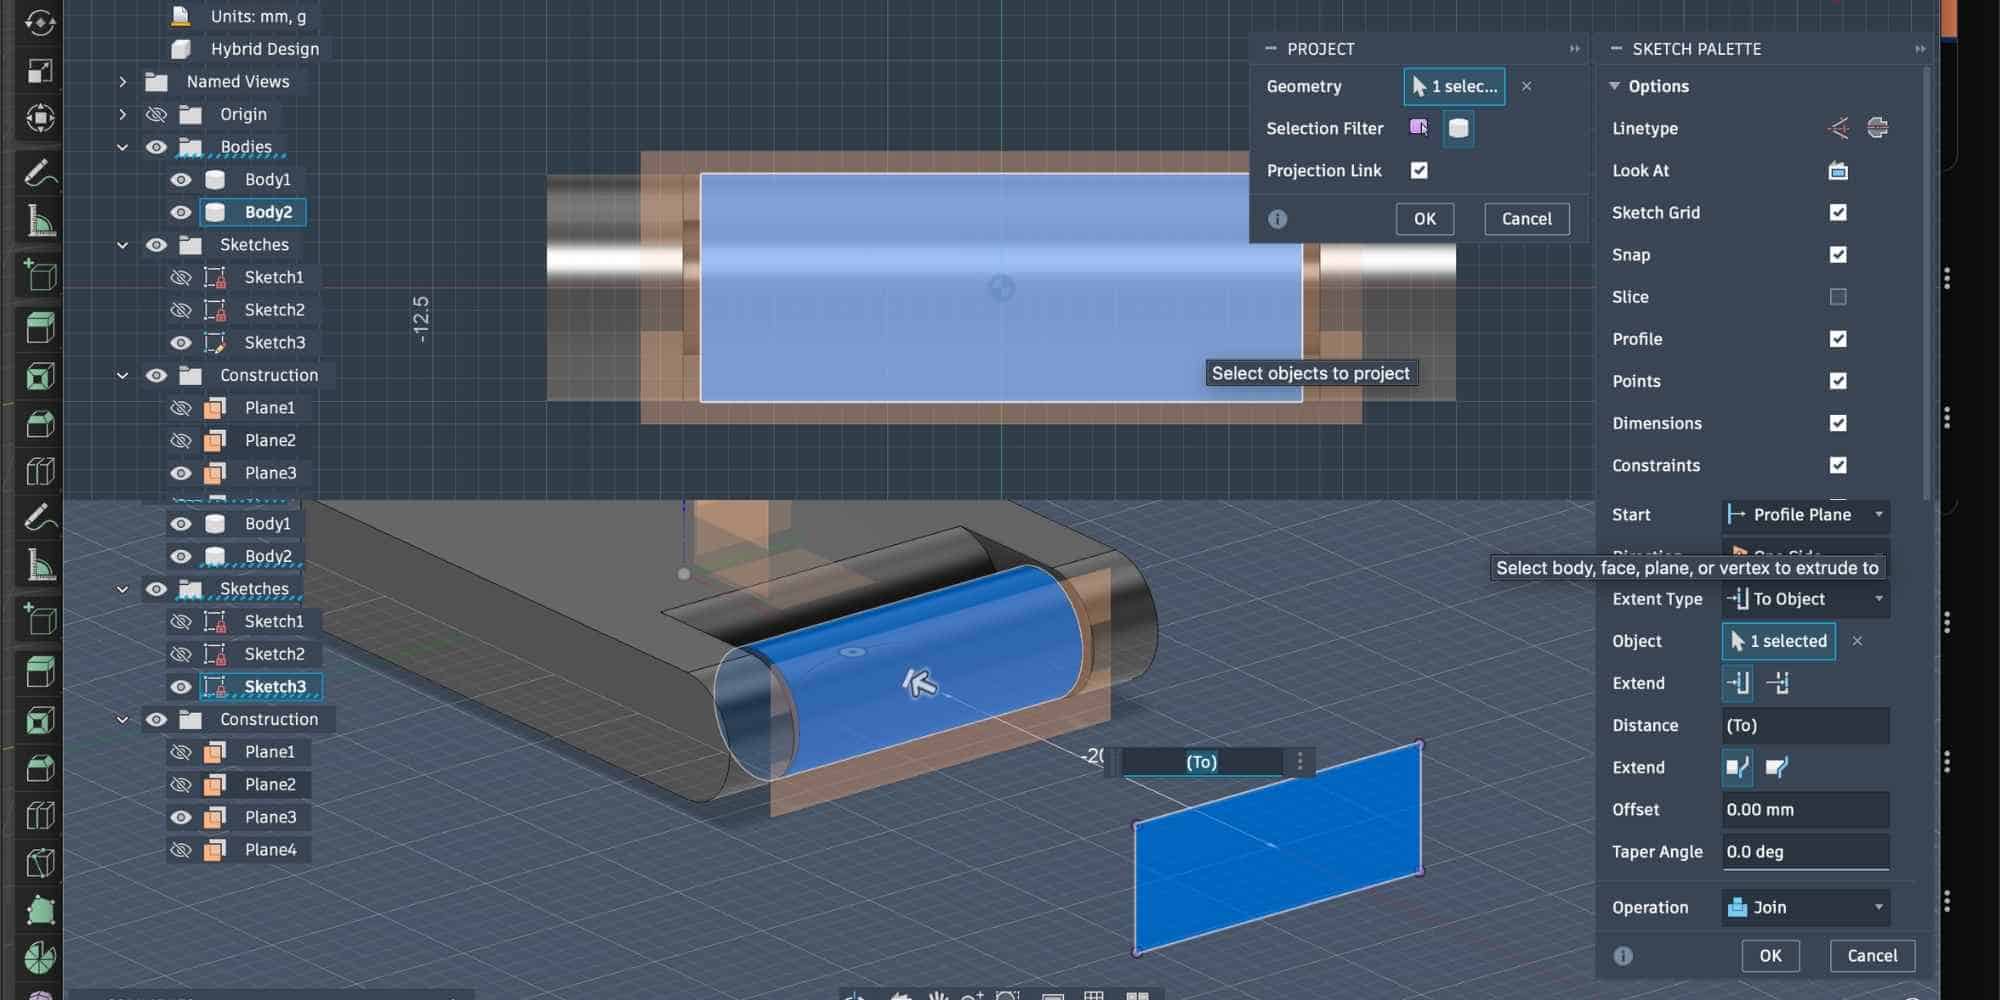2000x1000 pixels.
Task: Enable the Slice checkbox
Action: 1838,297
